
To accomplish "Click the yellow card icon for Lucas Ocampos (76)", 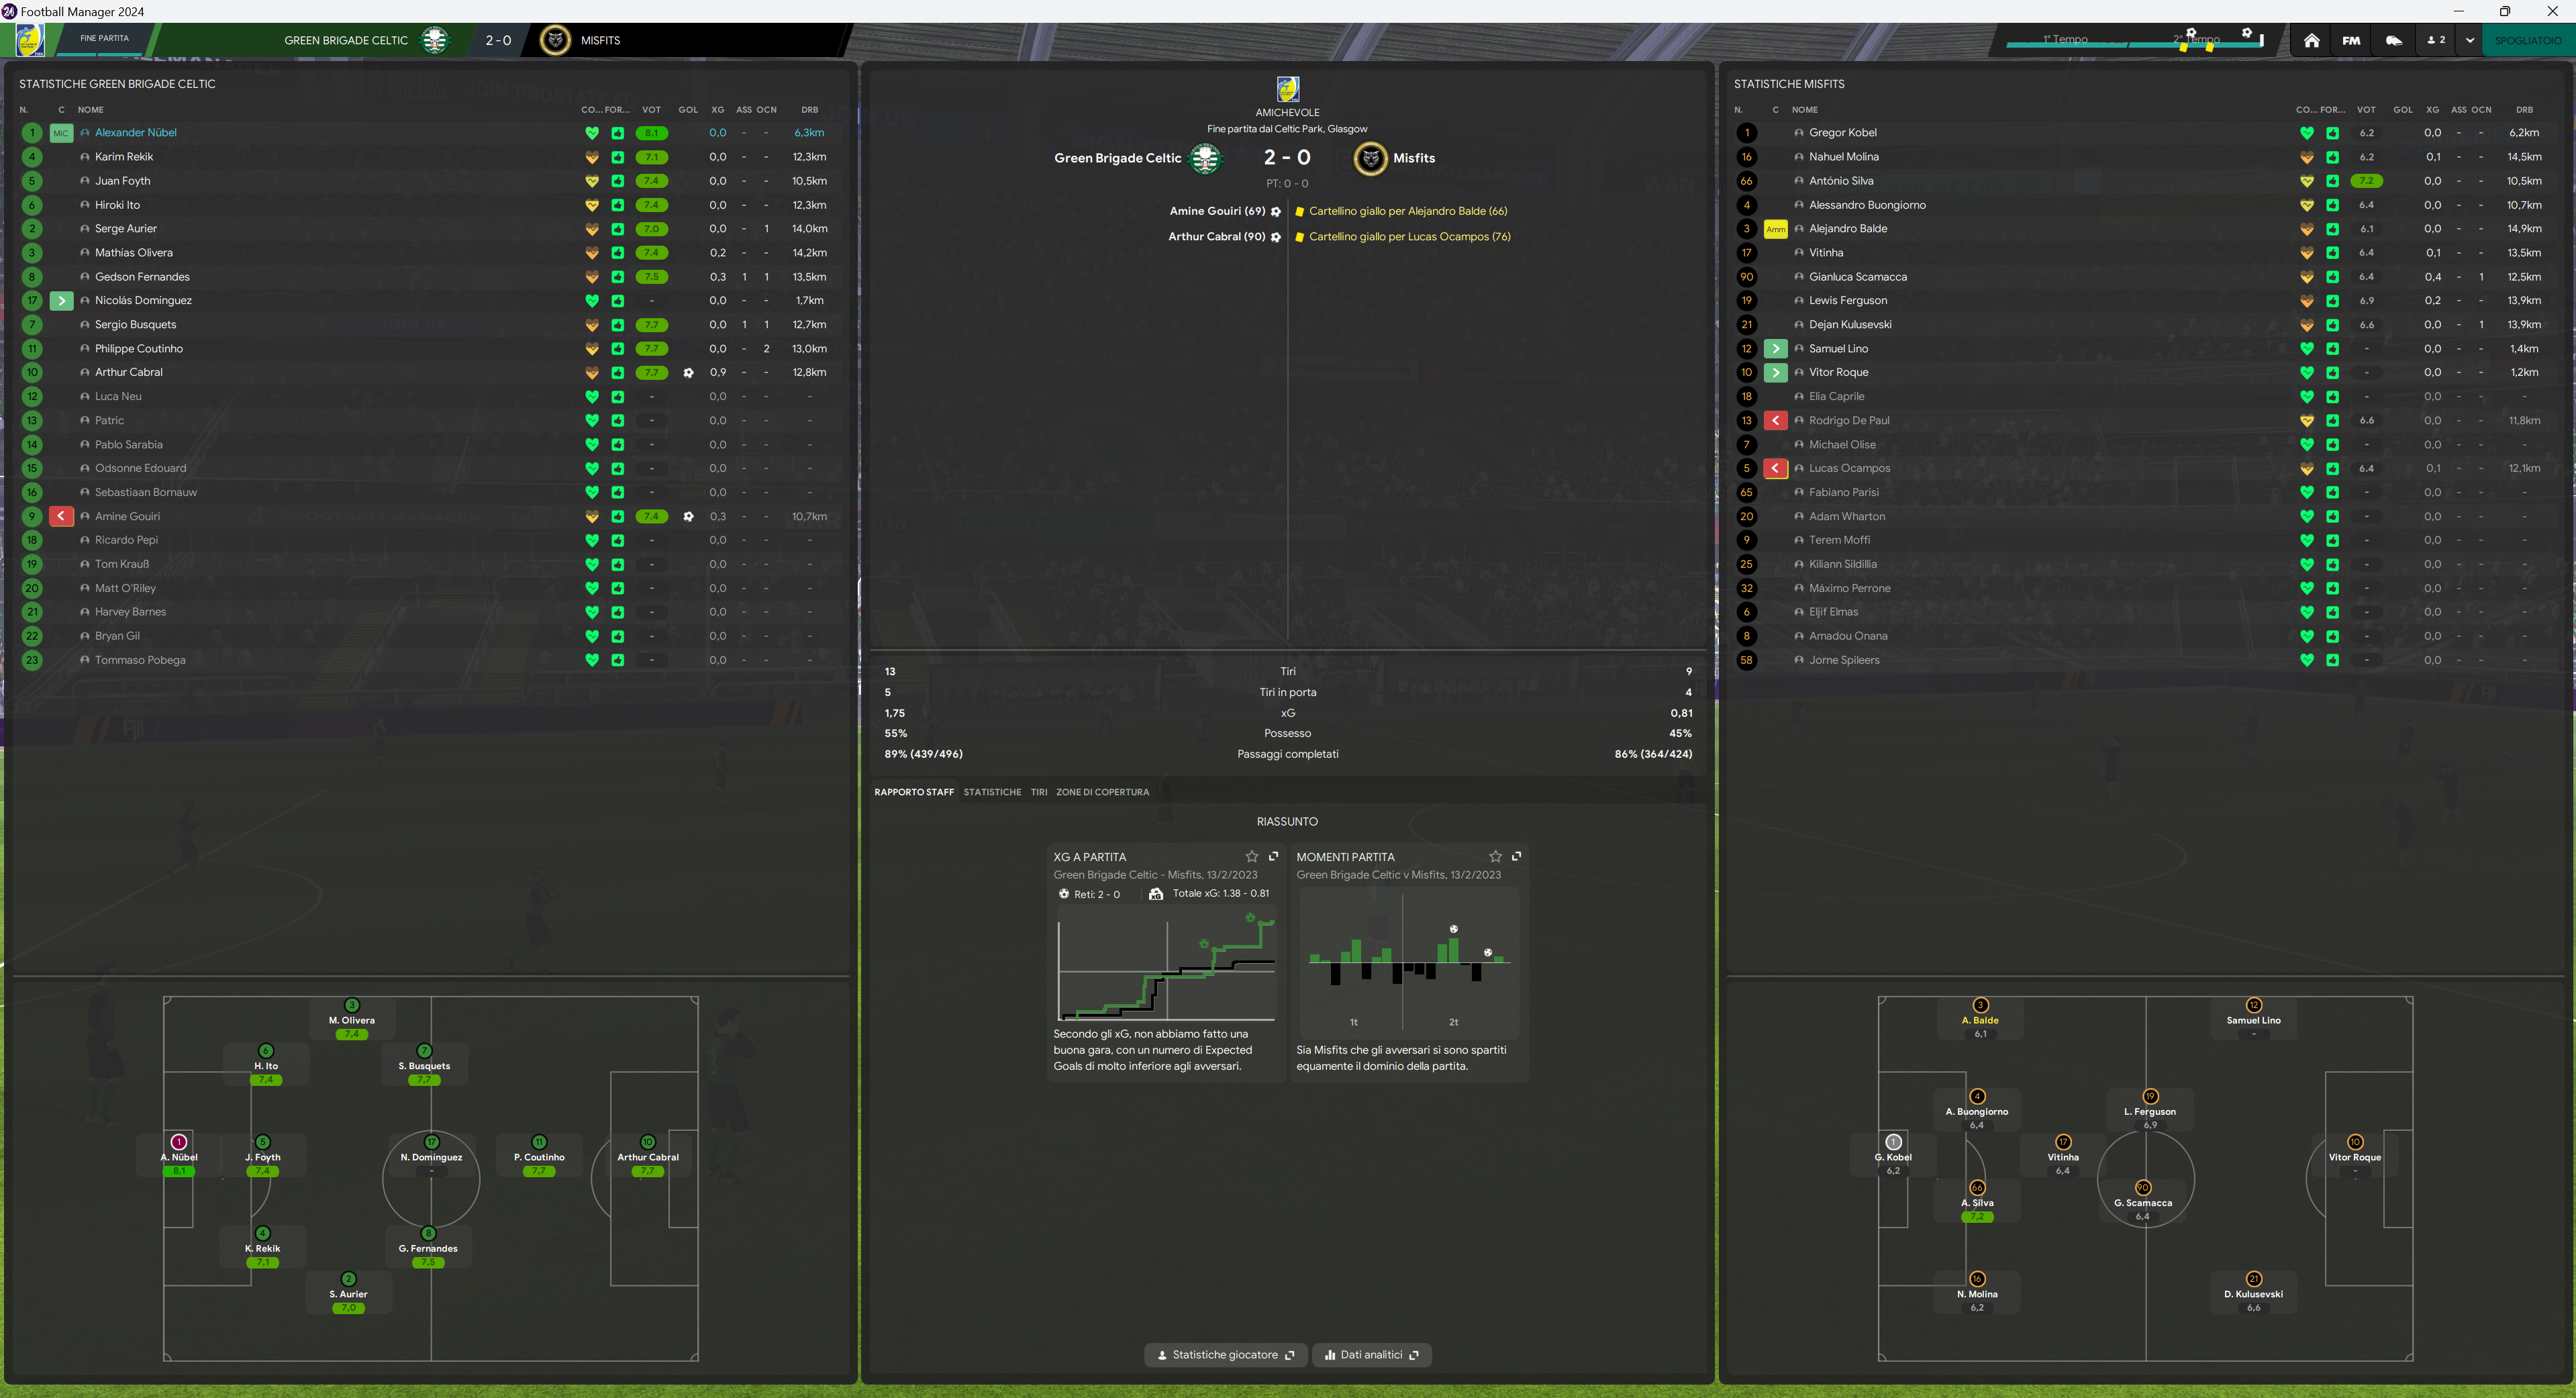I will tap(1299, 237).
